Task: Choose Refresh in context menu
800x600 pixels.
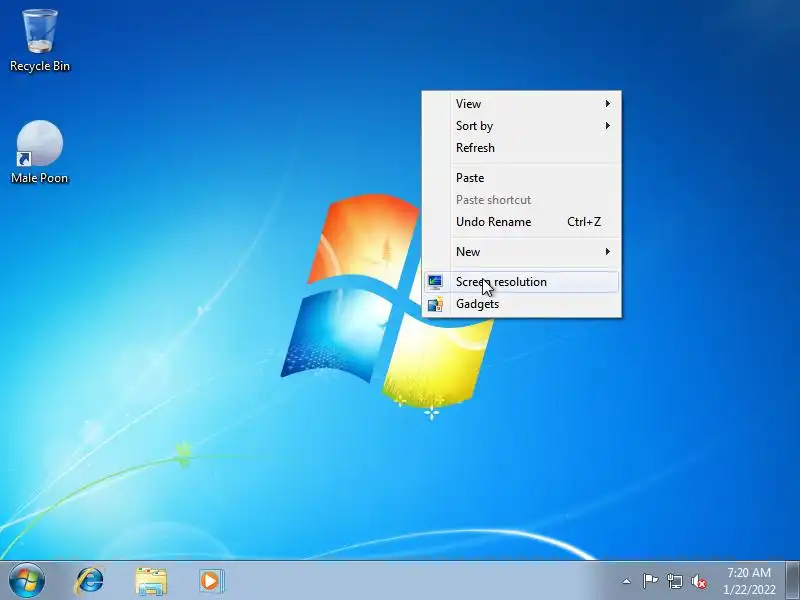Action: tap(521, 147)
